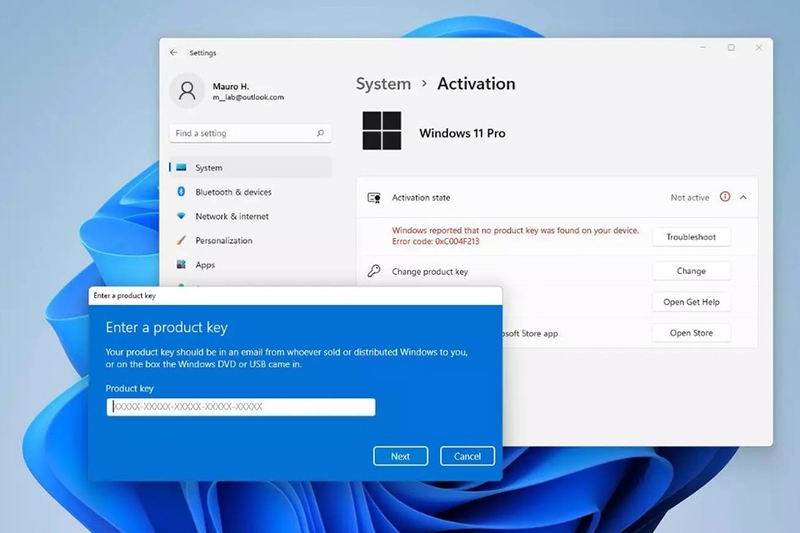Viewport: 800px width, 533px height.
Task: Click the red warning info icon
Action: tap(725, 197)
